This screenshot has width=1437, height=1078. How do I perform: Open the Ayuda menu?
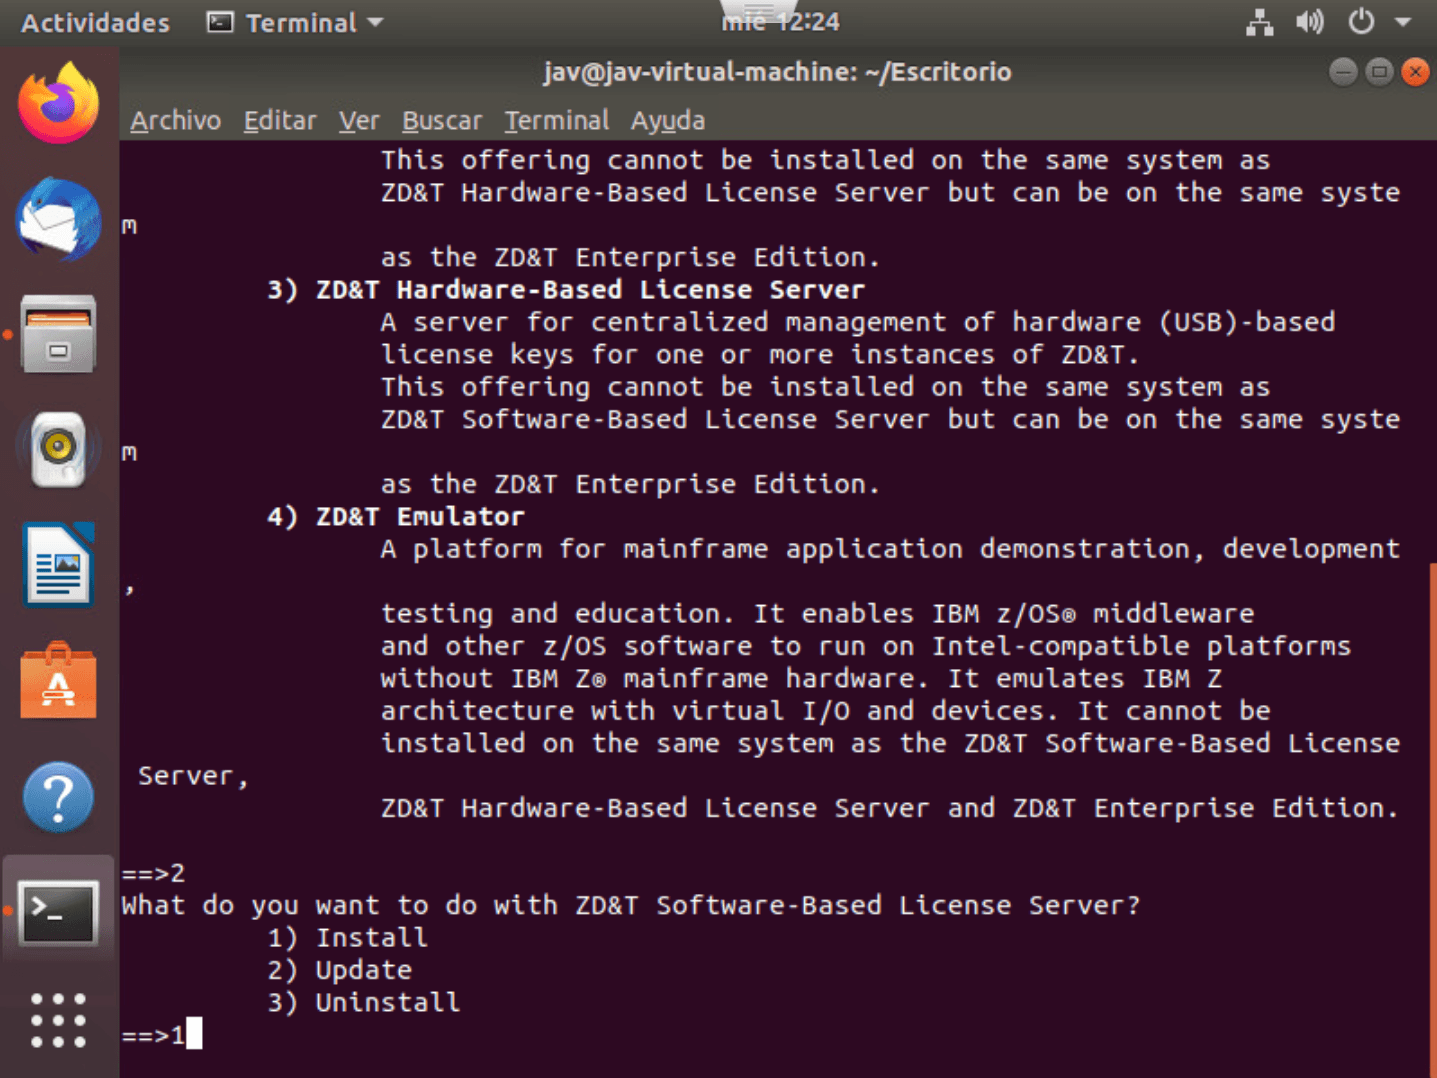667,121
